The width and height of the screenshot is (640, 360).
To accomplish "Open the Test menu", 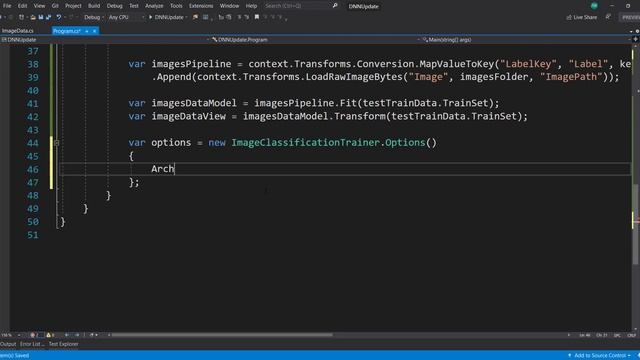I will click(133, 6).
